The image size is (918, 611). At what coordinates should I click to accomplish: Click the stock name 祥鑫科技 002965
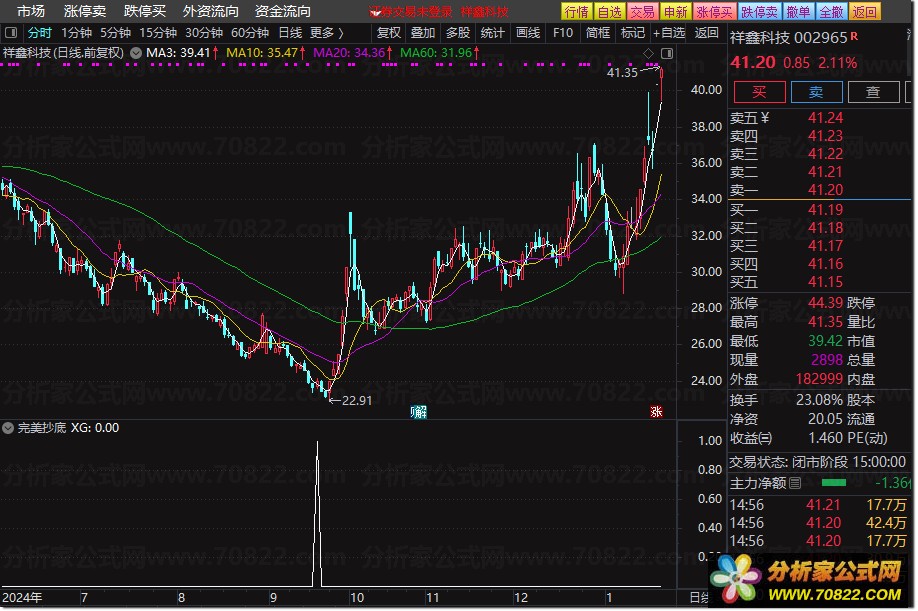tap(789, 38)
